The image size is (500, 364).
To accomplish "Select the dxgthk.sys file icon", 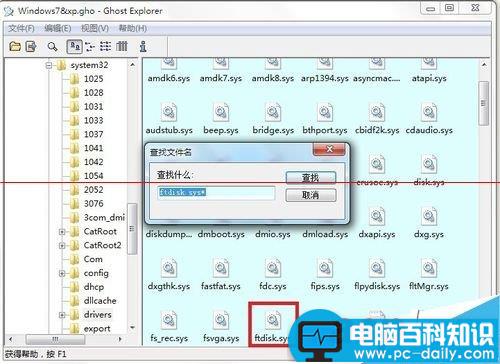I will 169,268.
